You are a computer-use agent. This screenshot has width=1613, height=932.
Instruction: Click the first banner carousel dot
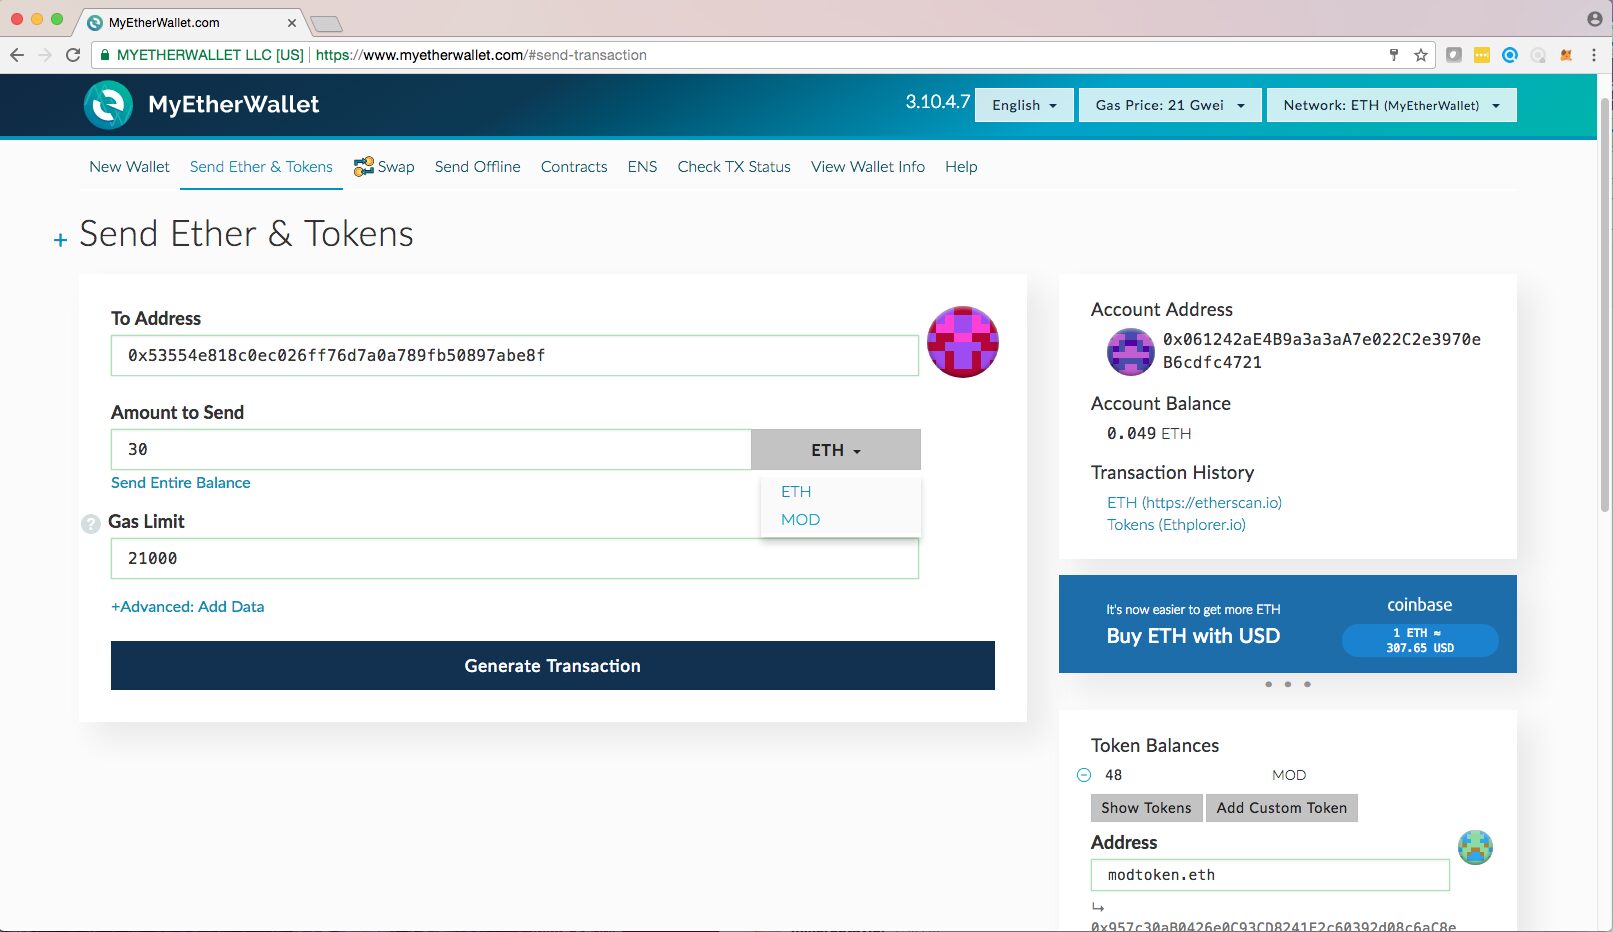coord(1269,684)
